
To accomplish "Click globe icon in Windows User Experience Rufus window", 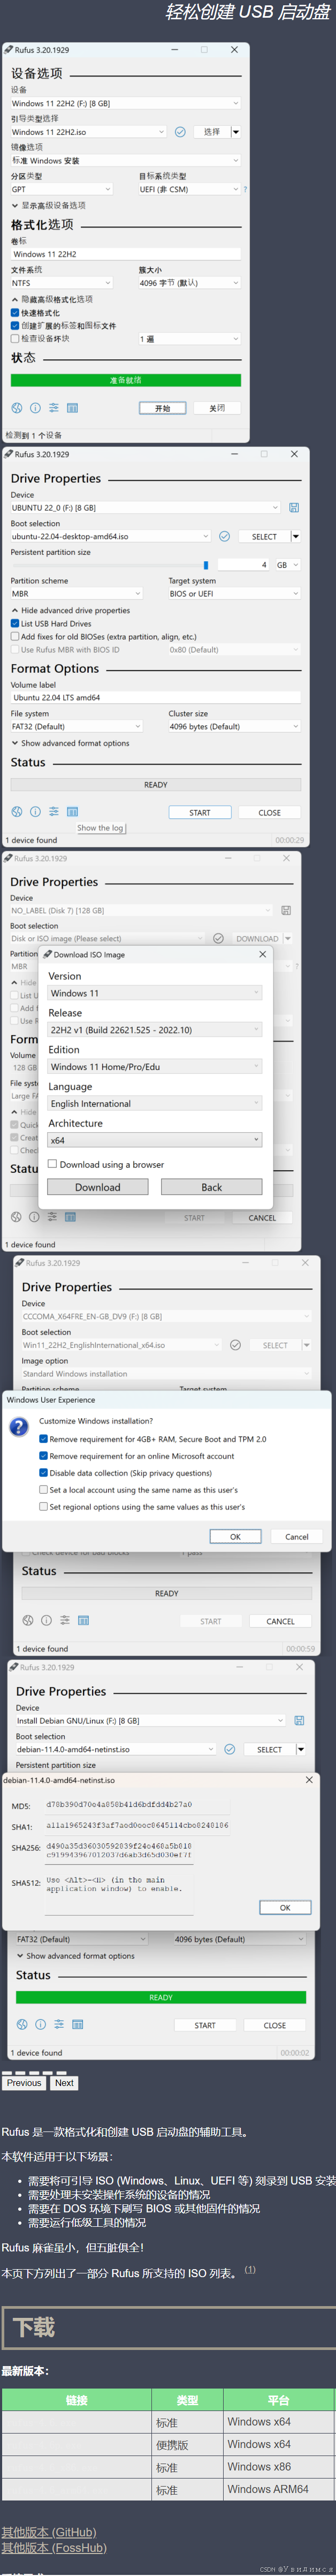I will point(28,1620).
